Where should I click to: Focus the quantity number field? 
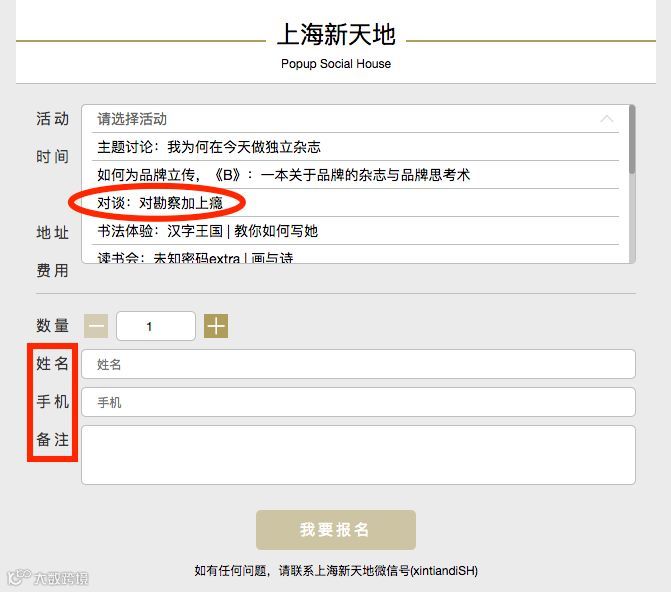click(x=156, y=326)
